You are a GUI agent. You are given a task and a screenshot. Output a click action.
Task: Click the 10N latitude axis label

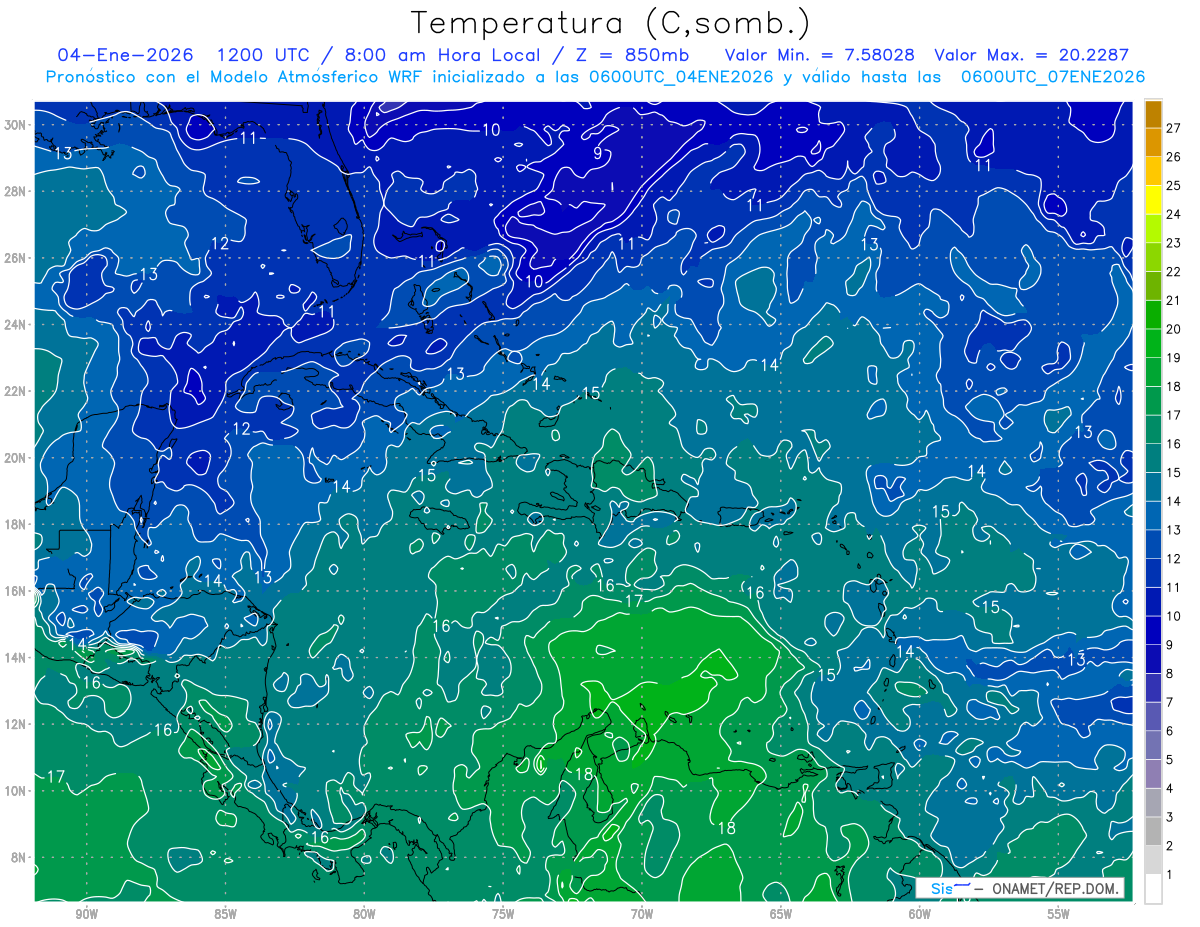point(15,790)
